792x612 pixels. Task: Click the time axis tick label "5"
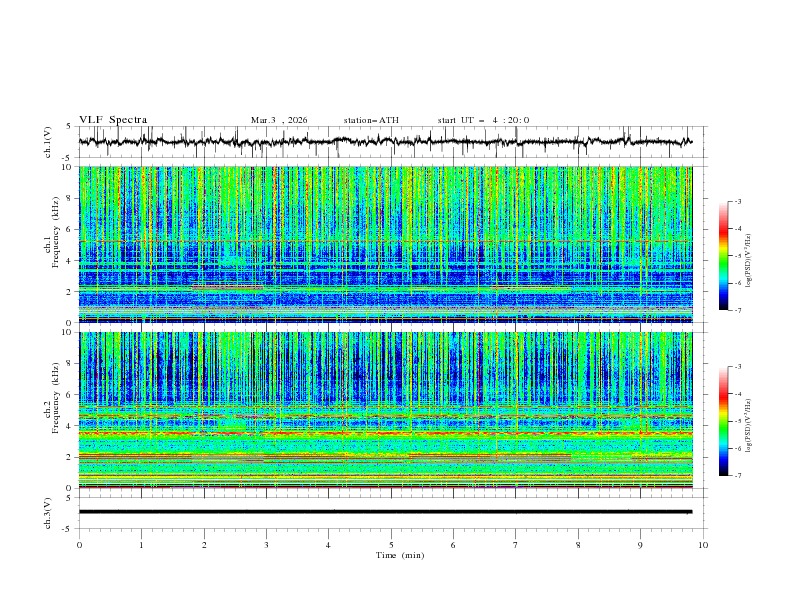tap(391, 545)
